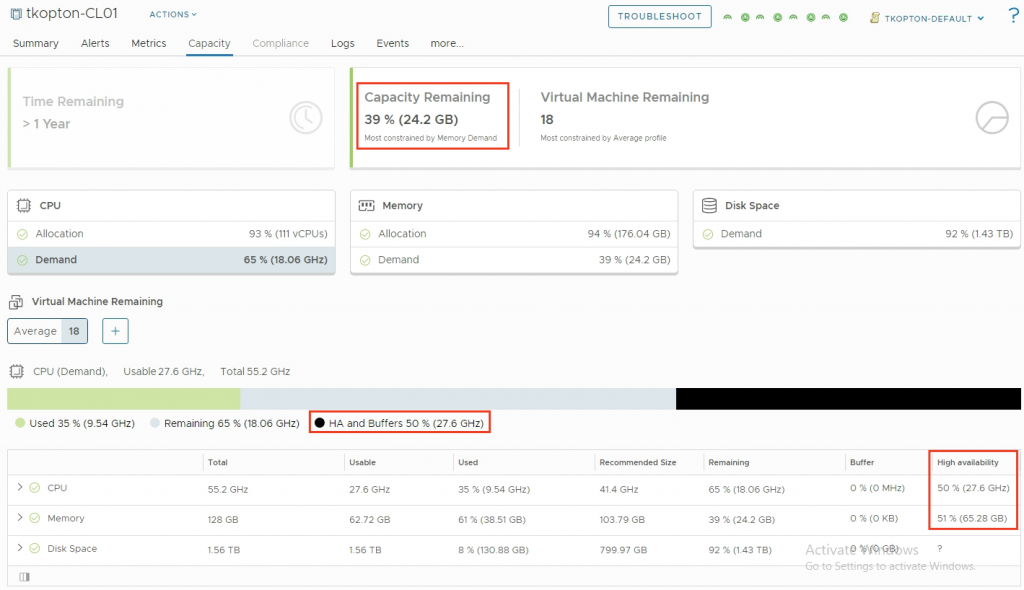Click the plus icon to add VM profile
This screenshot has width=1024, height=590.
(115, 331)
